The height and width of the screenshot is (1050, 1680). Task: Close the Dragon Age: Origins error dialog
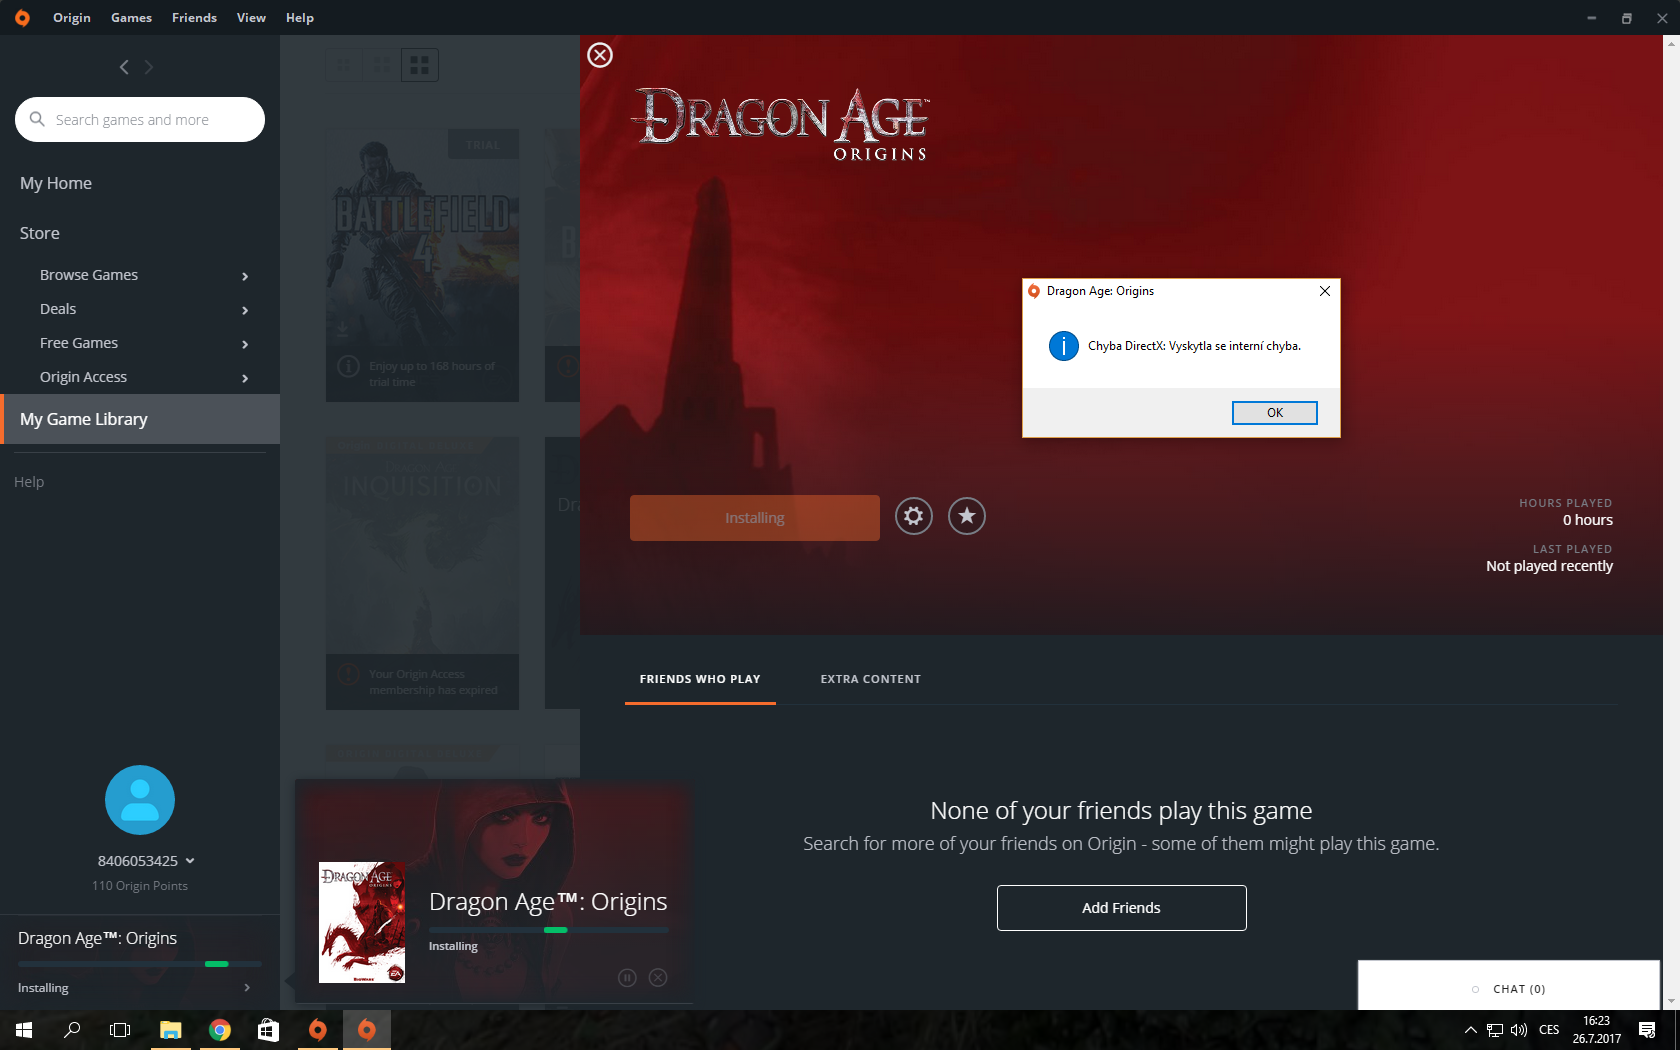pyautogui.click(x=1325, y=291)
